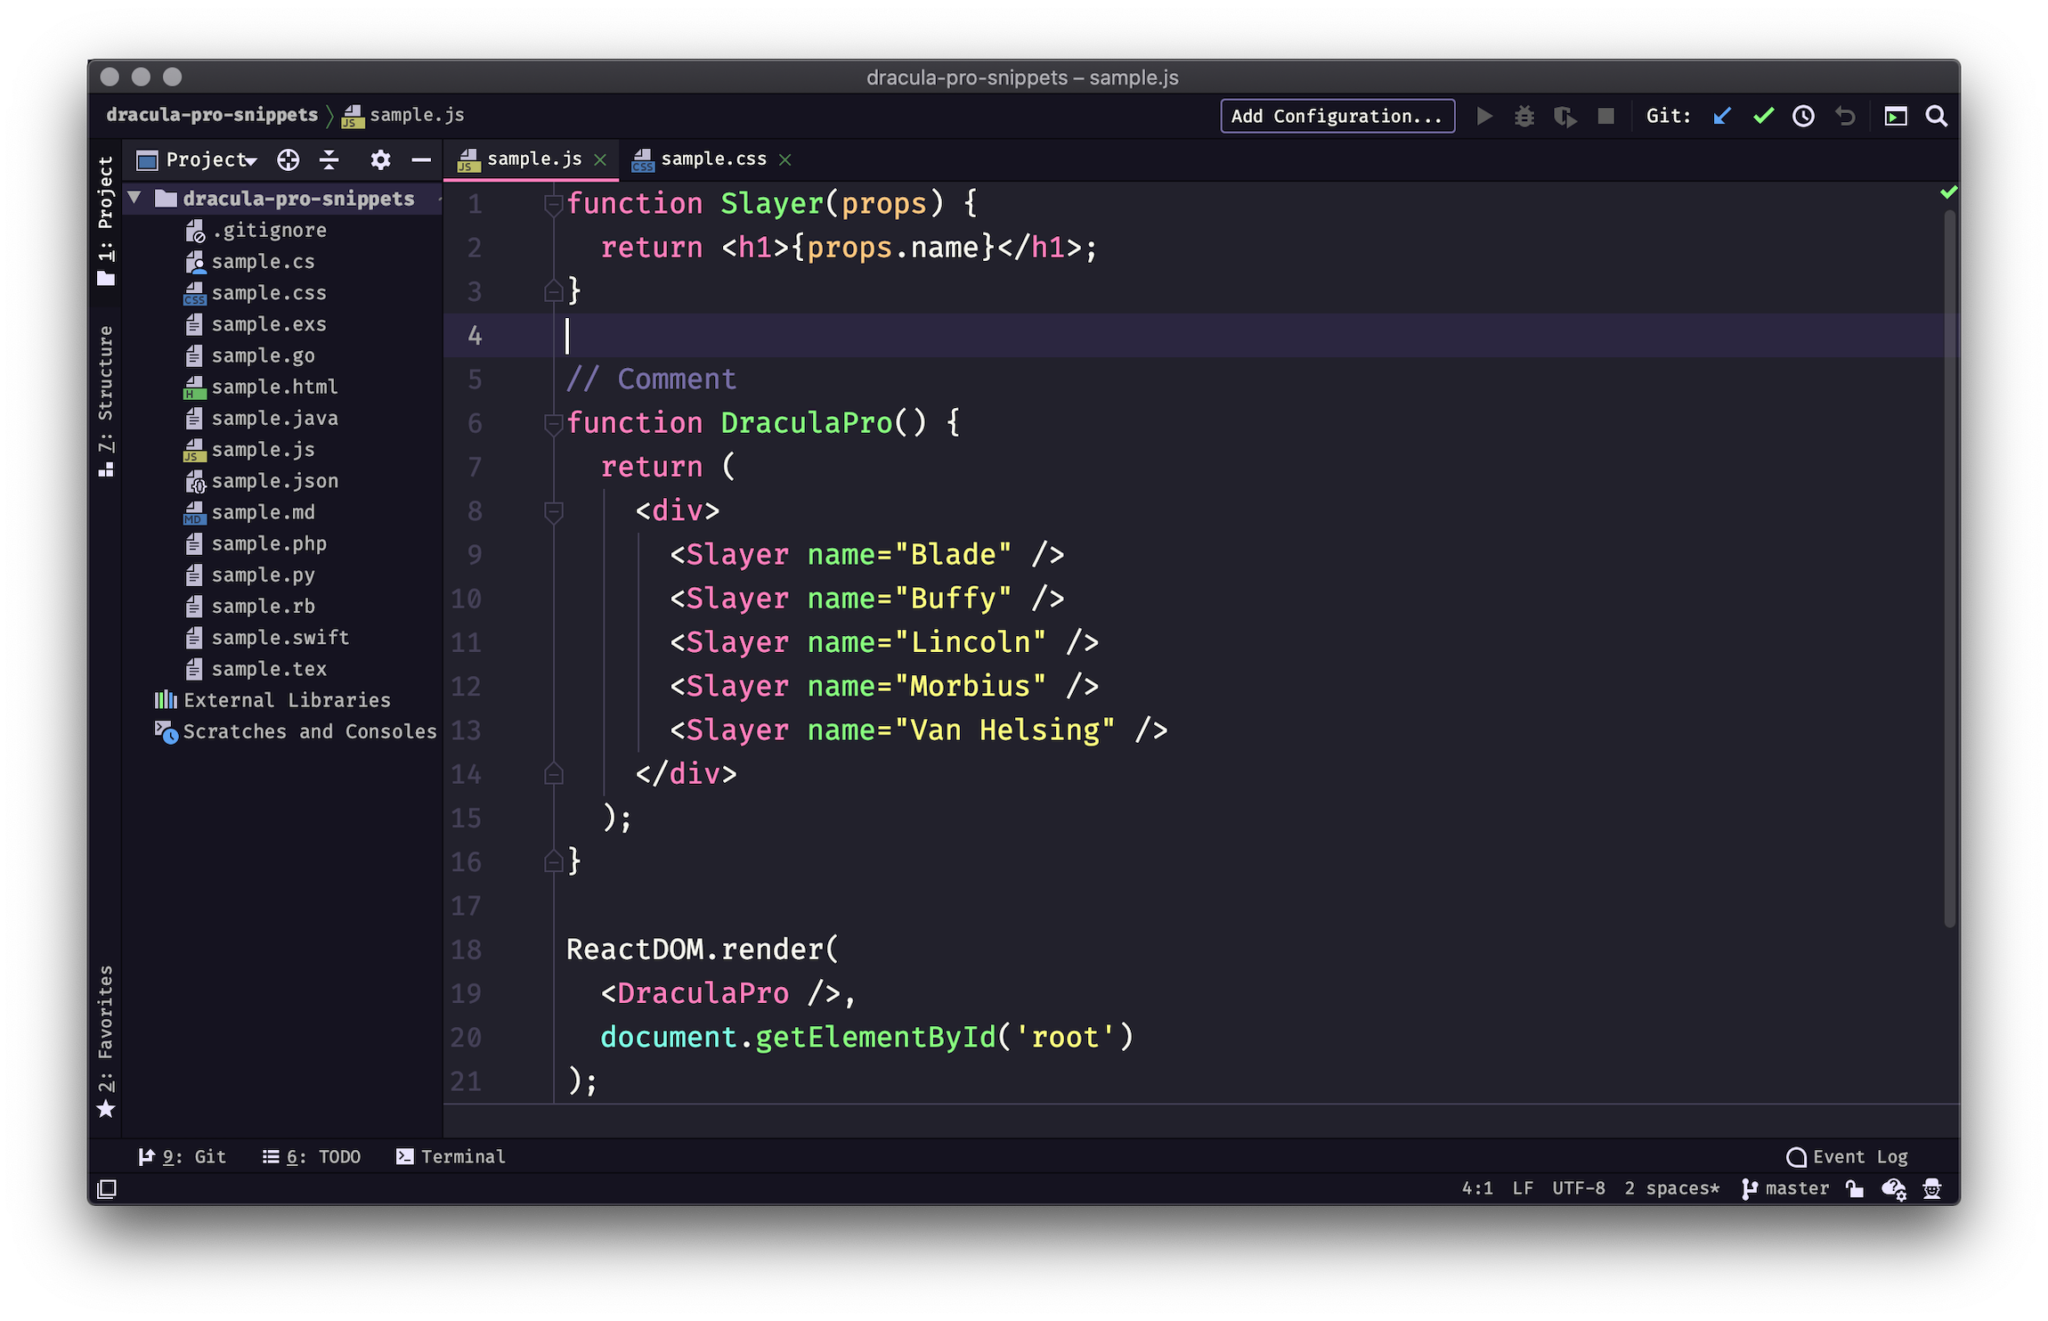This screenshot has height=1321, width=2048.
Task: Toggle the 7: Structure tool window
Action: click(105, 400)
